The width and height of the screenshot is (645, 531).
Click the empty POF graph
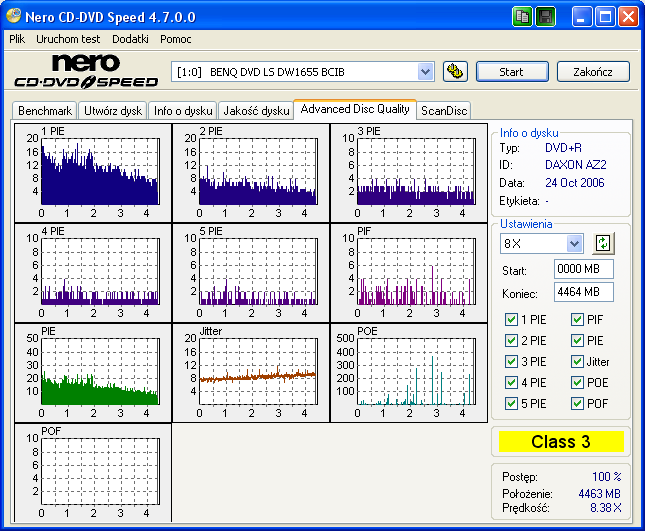[x=100, y=471]
